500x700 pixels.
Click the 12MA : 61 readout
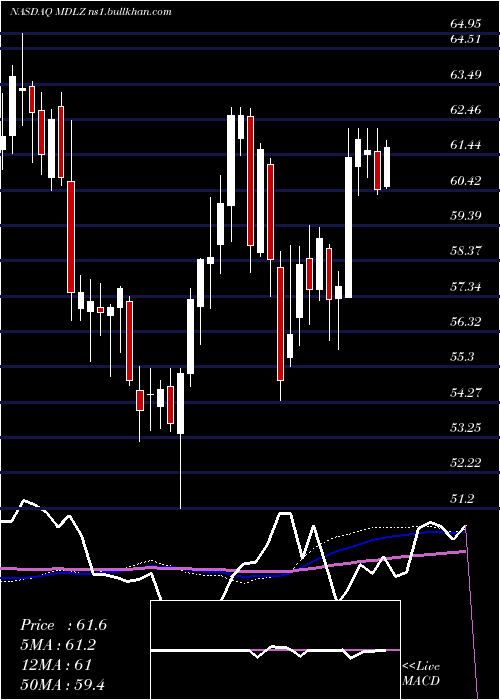(56, 665)
